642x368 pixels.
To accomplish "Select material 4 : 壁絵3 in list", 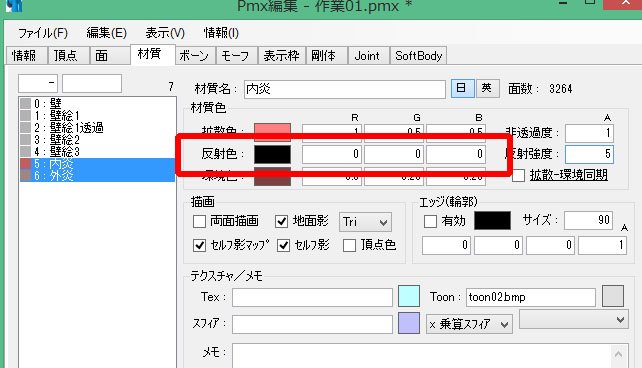I will click(97, 152).
